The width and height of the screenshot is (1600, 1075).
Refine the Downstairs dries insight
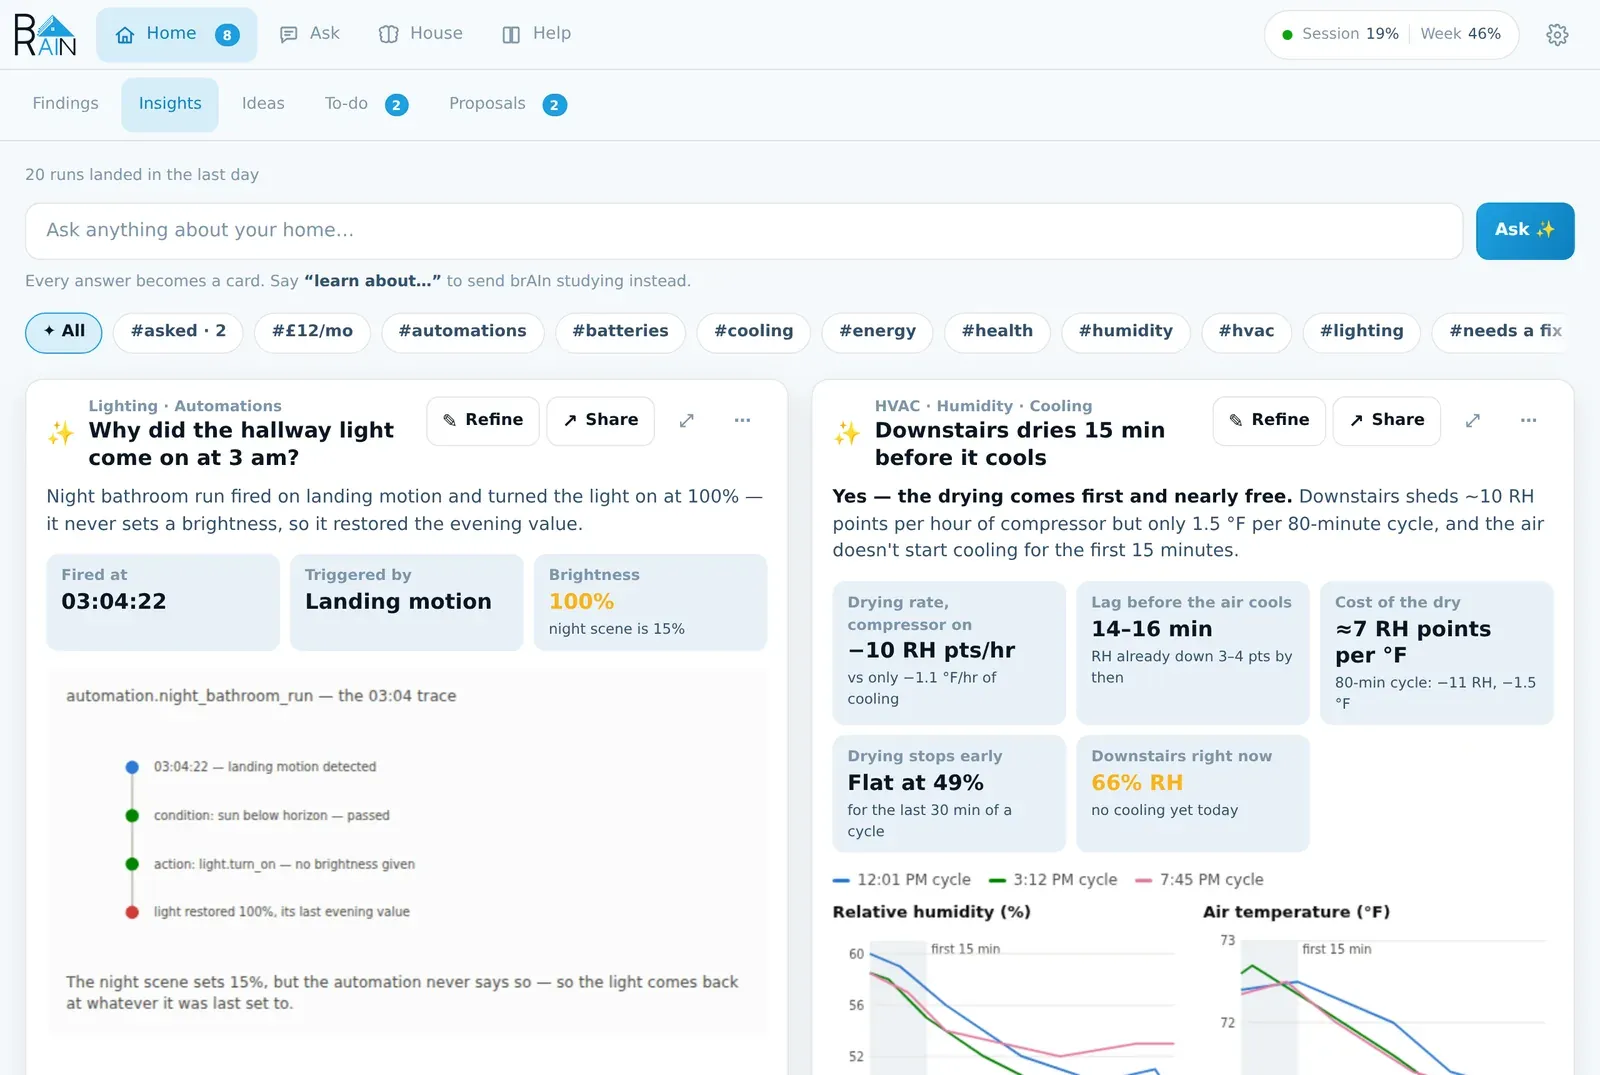(1269, 421)
